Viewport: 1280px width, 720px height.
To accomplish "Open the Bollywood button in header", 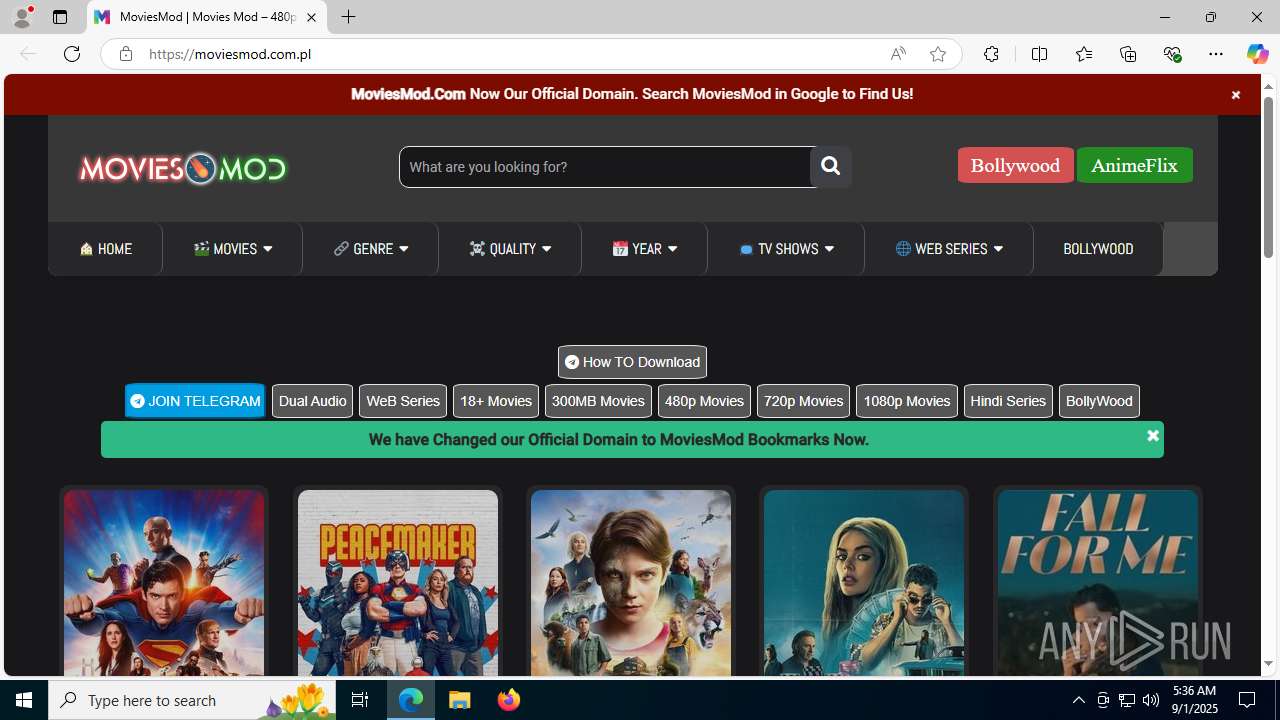I will click(1015, 166).
